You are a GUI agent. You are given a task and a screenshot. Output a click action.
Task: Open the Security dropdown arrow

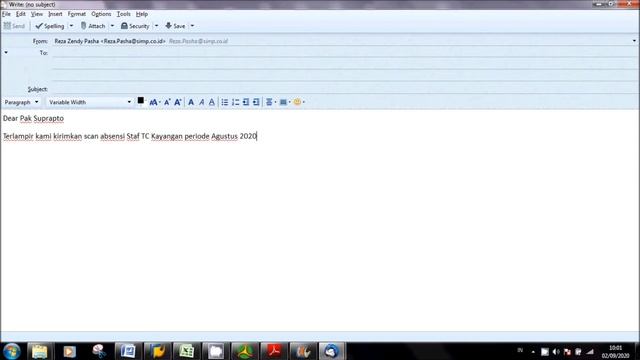pos(156,26)
